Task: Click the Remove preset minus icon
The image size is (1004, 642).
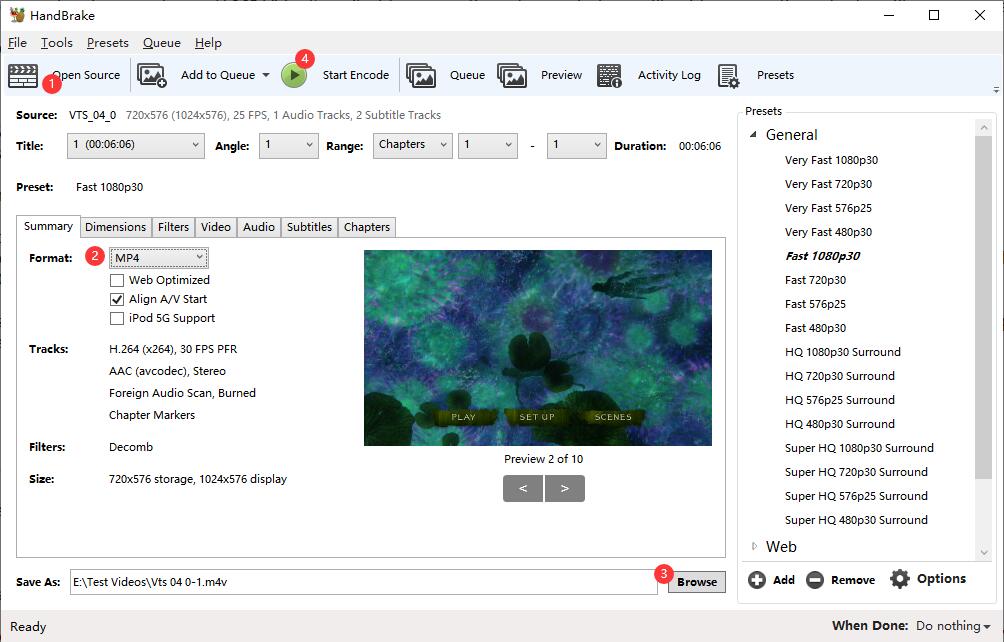Action: click(815, 580)
